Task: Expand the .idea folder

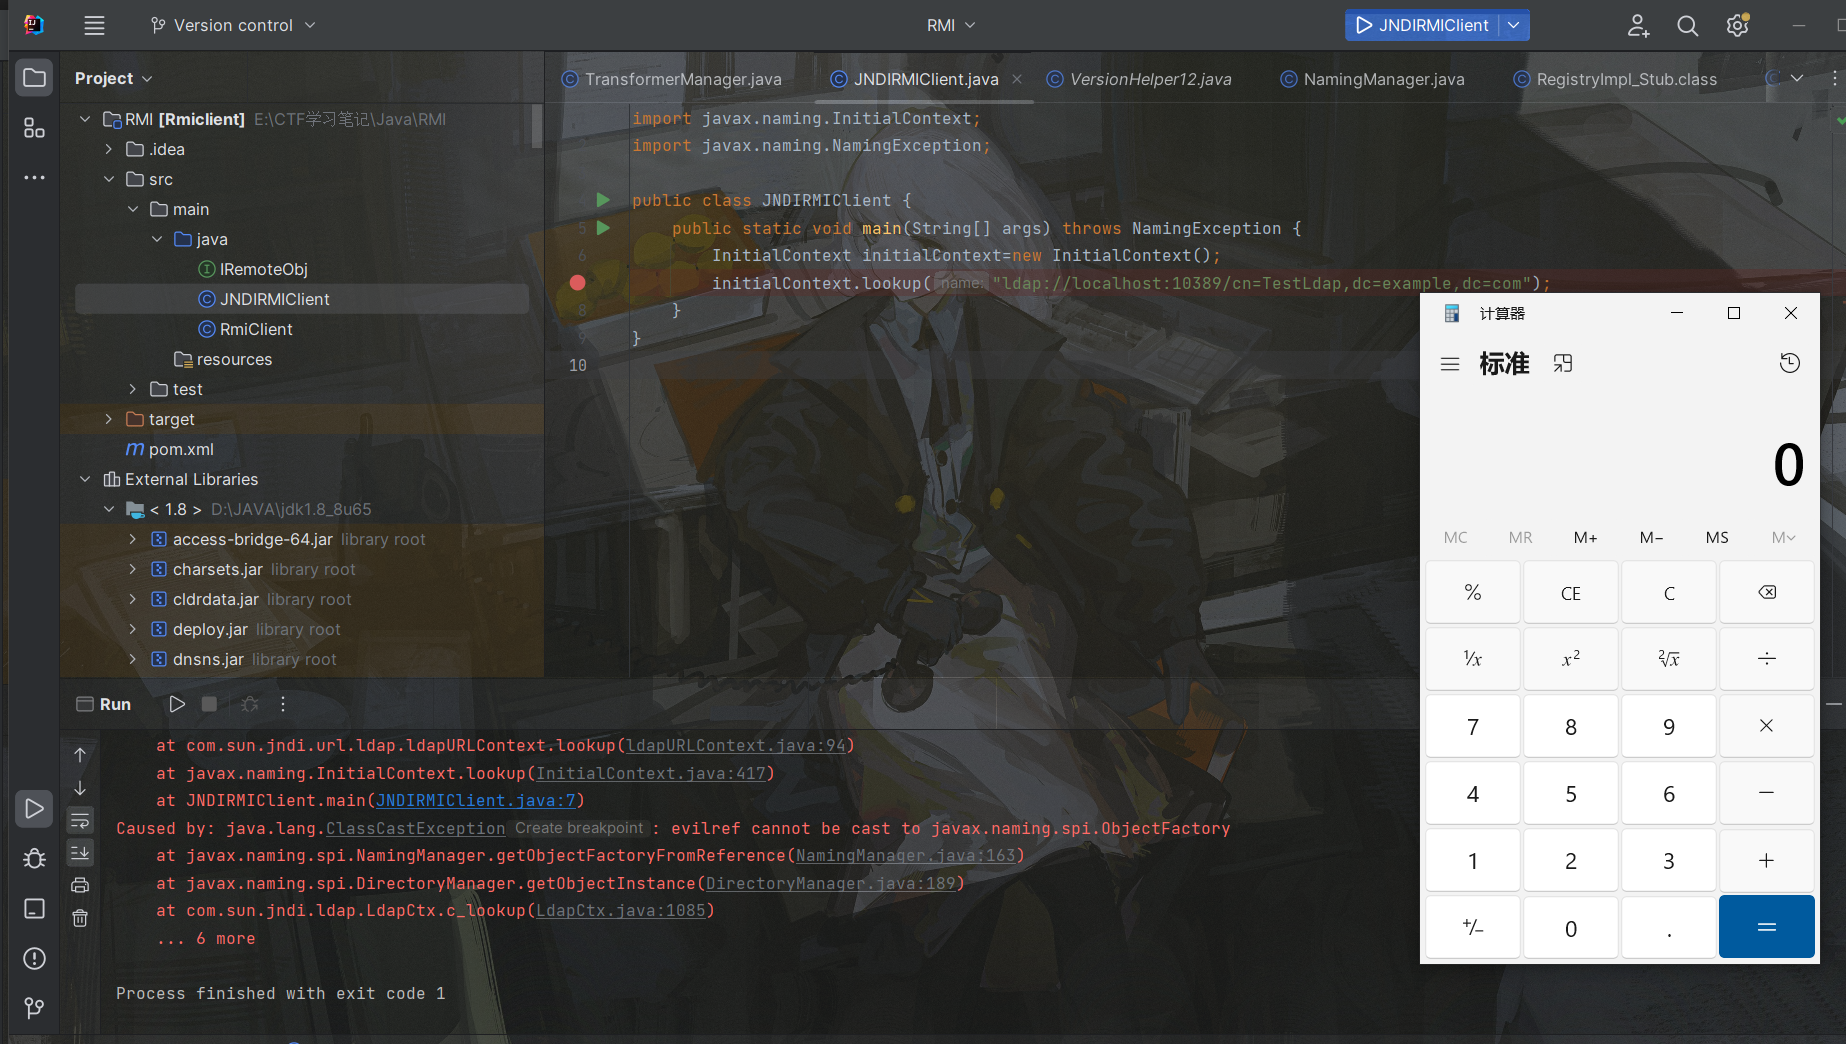Action: coord(109,149)
